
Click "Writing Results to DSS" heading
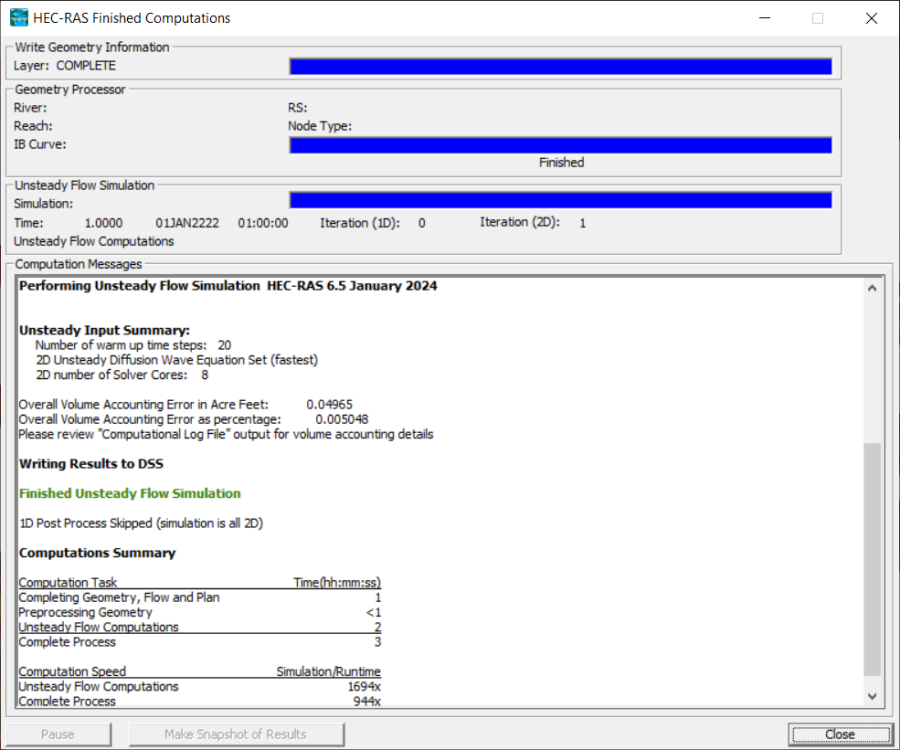point(91,464)
